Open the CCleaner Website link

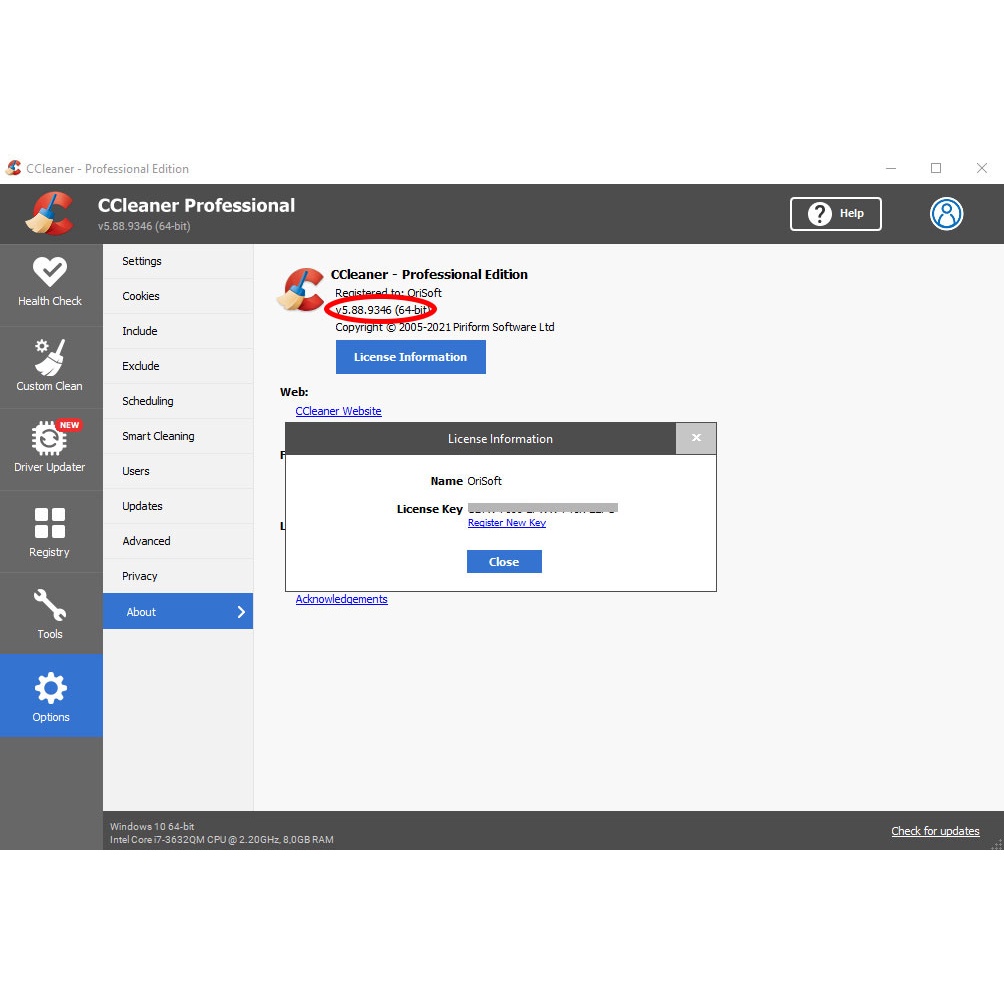[x=338, y=411]
